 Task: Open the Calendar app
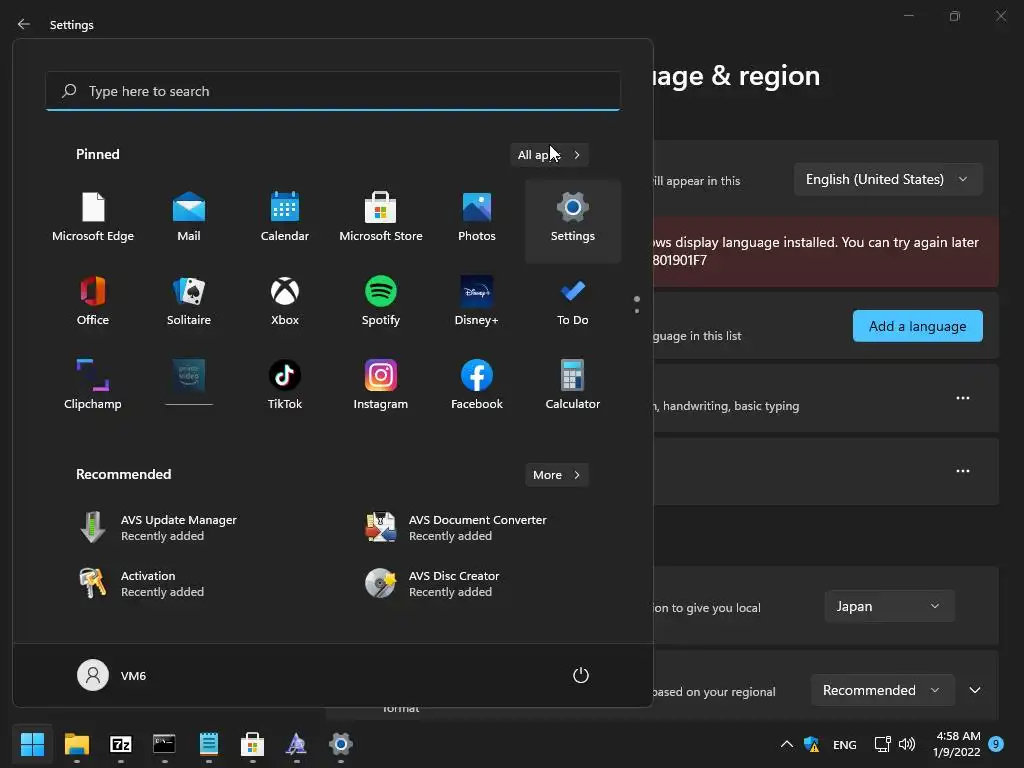coord(285,217)
